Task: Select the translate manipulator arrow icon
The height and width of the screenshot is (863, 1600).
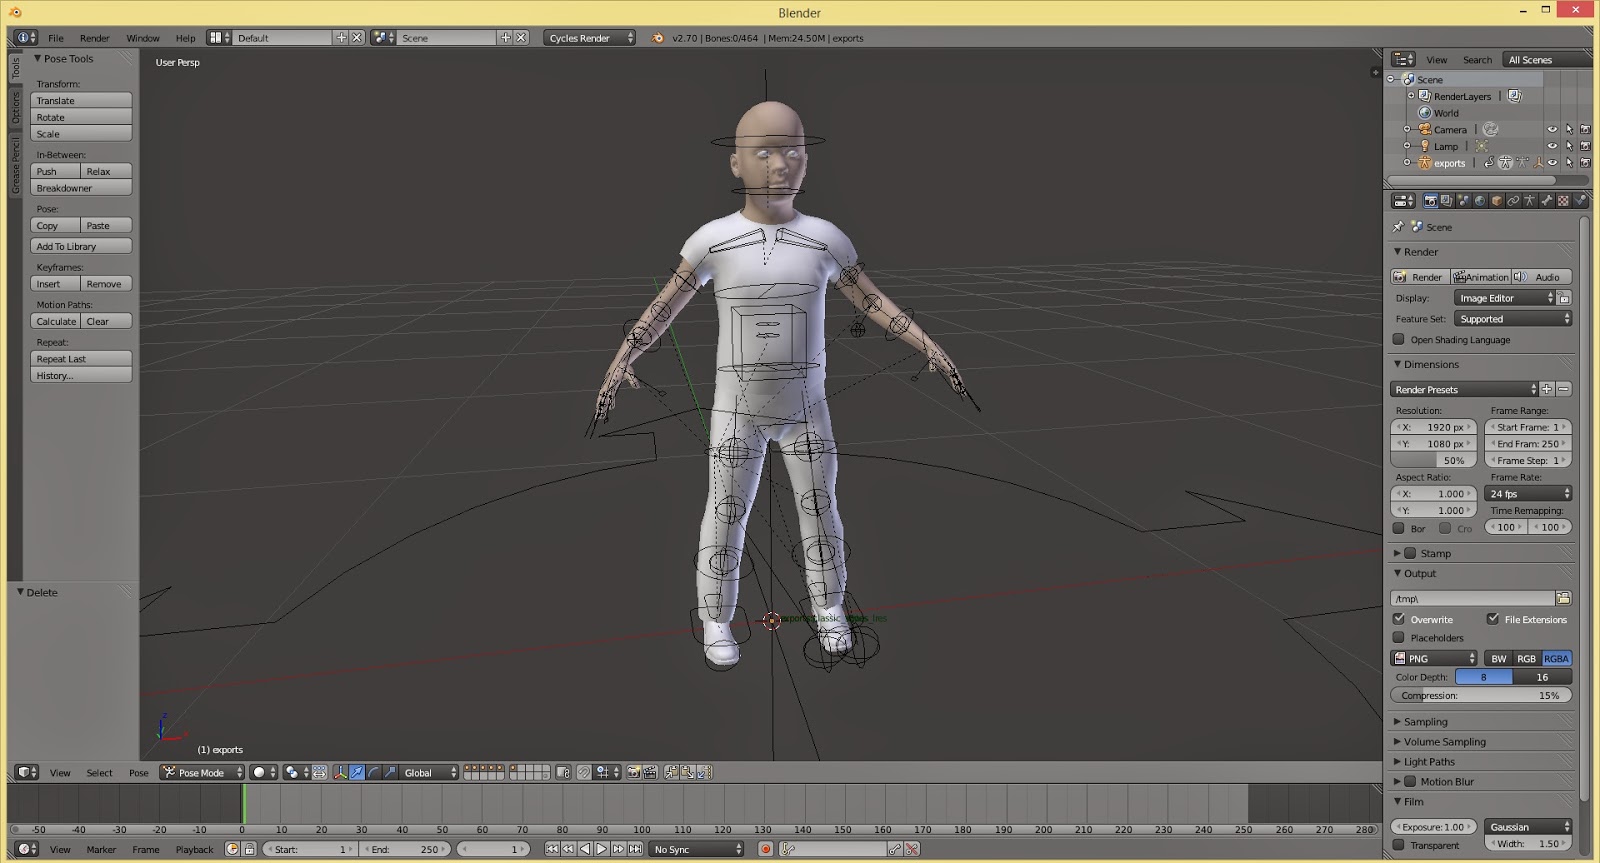Action: tap(357, 772)
